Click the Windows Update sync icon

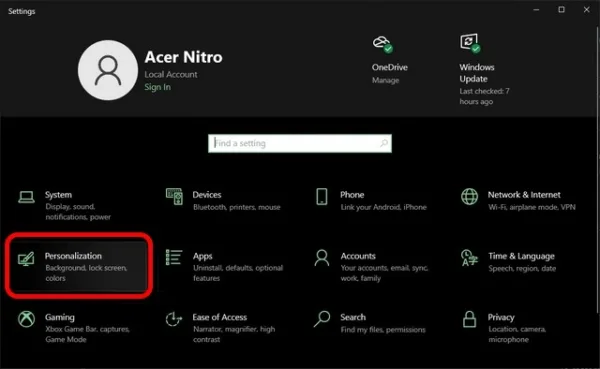coord(470,43)
